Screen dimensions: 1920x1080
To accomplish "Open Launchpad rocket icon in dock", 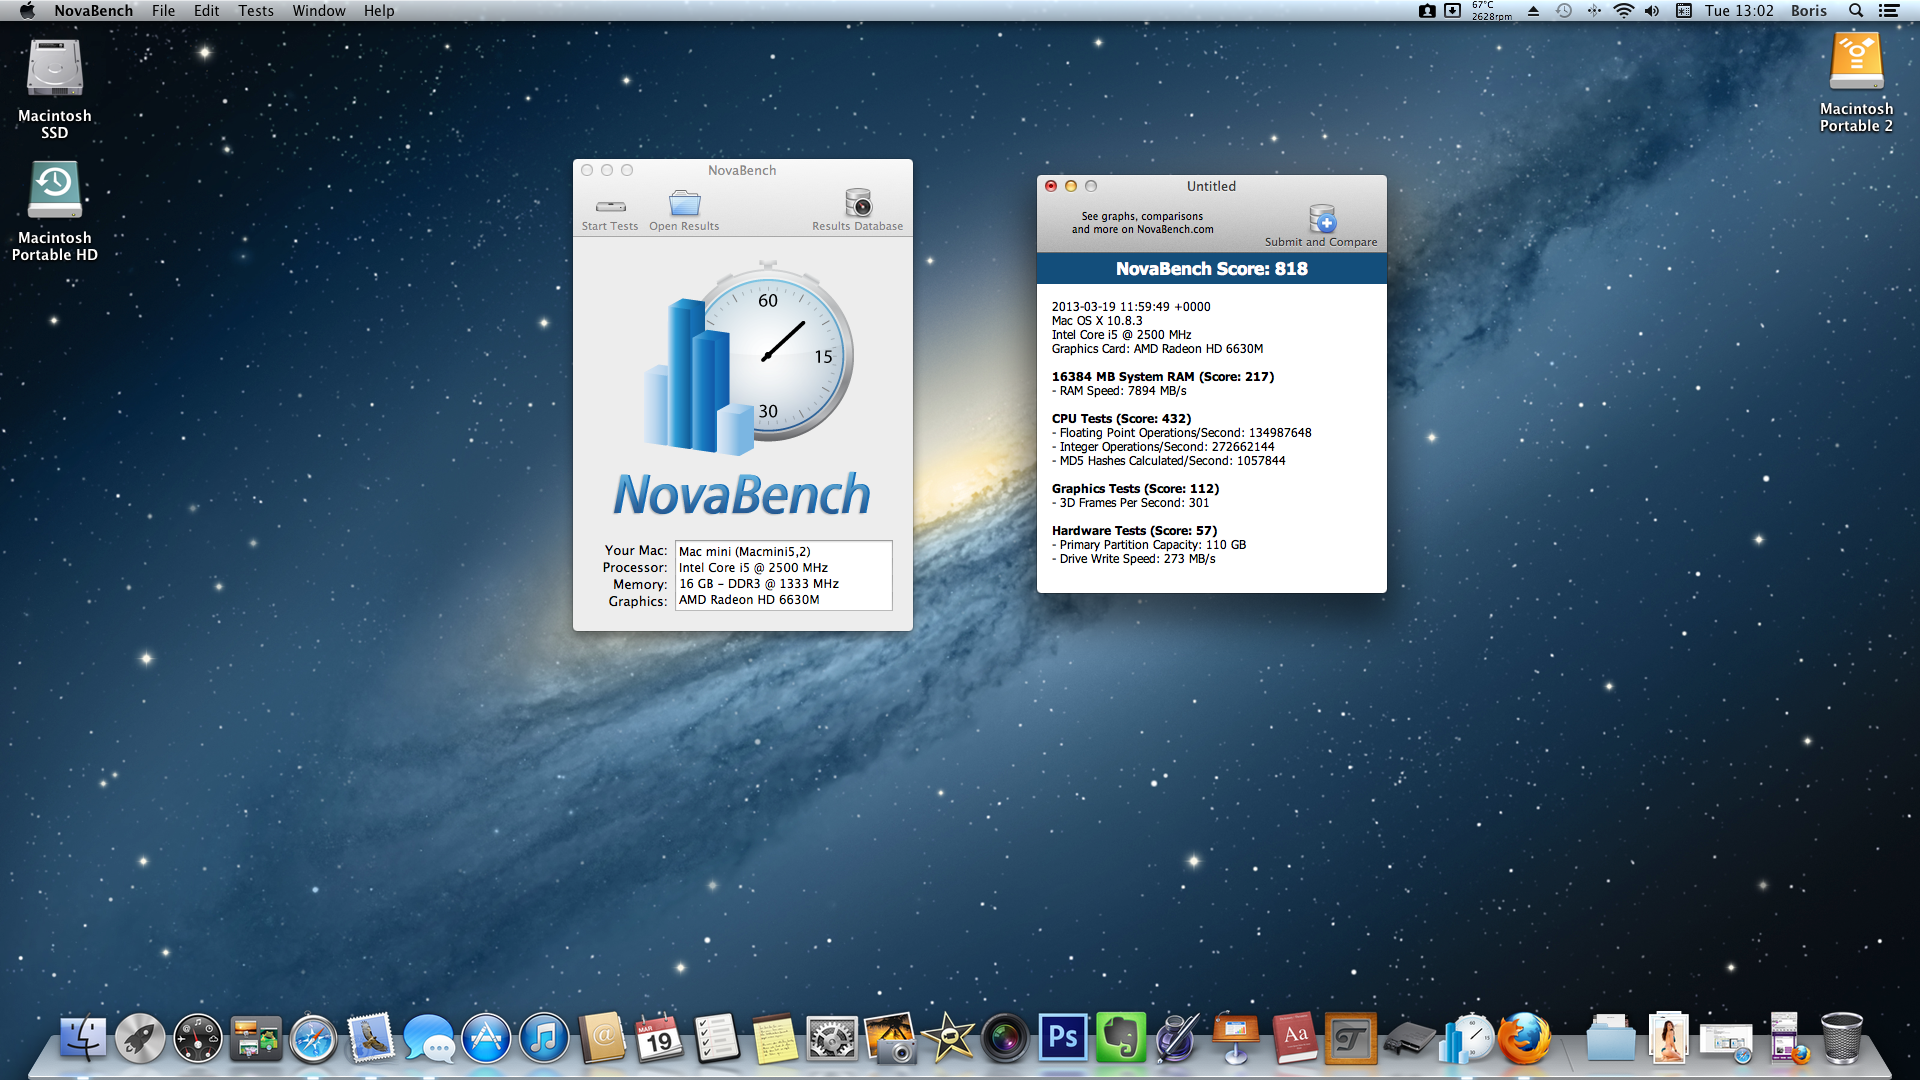I will 140,1038.
